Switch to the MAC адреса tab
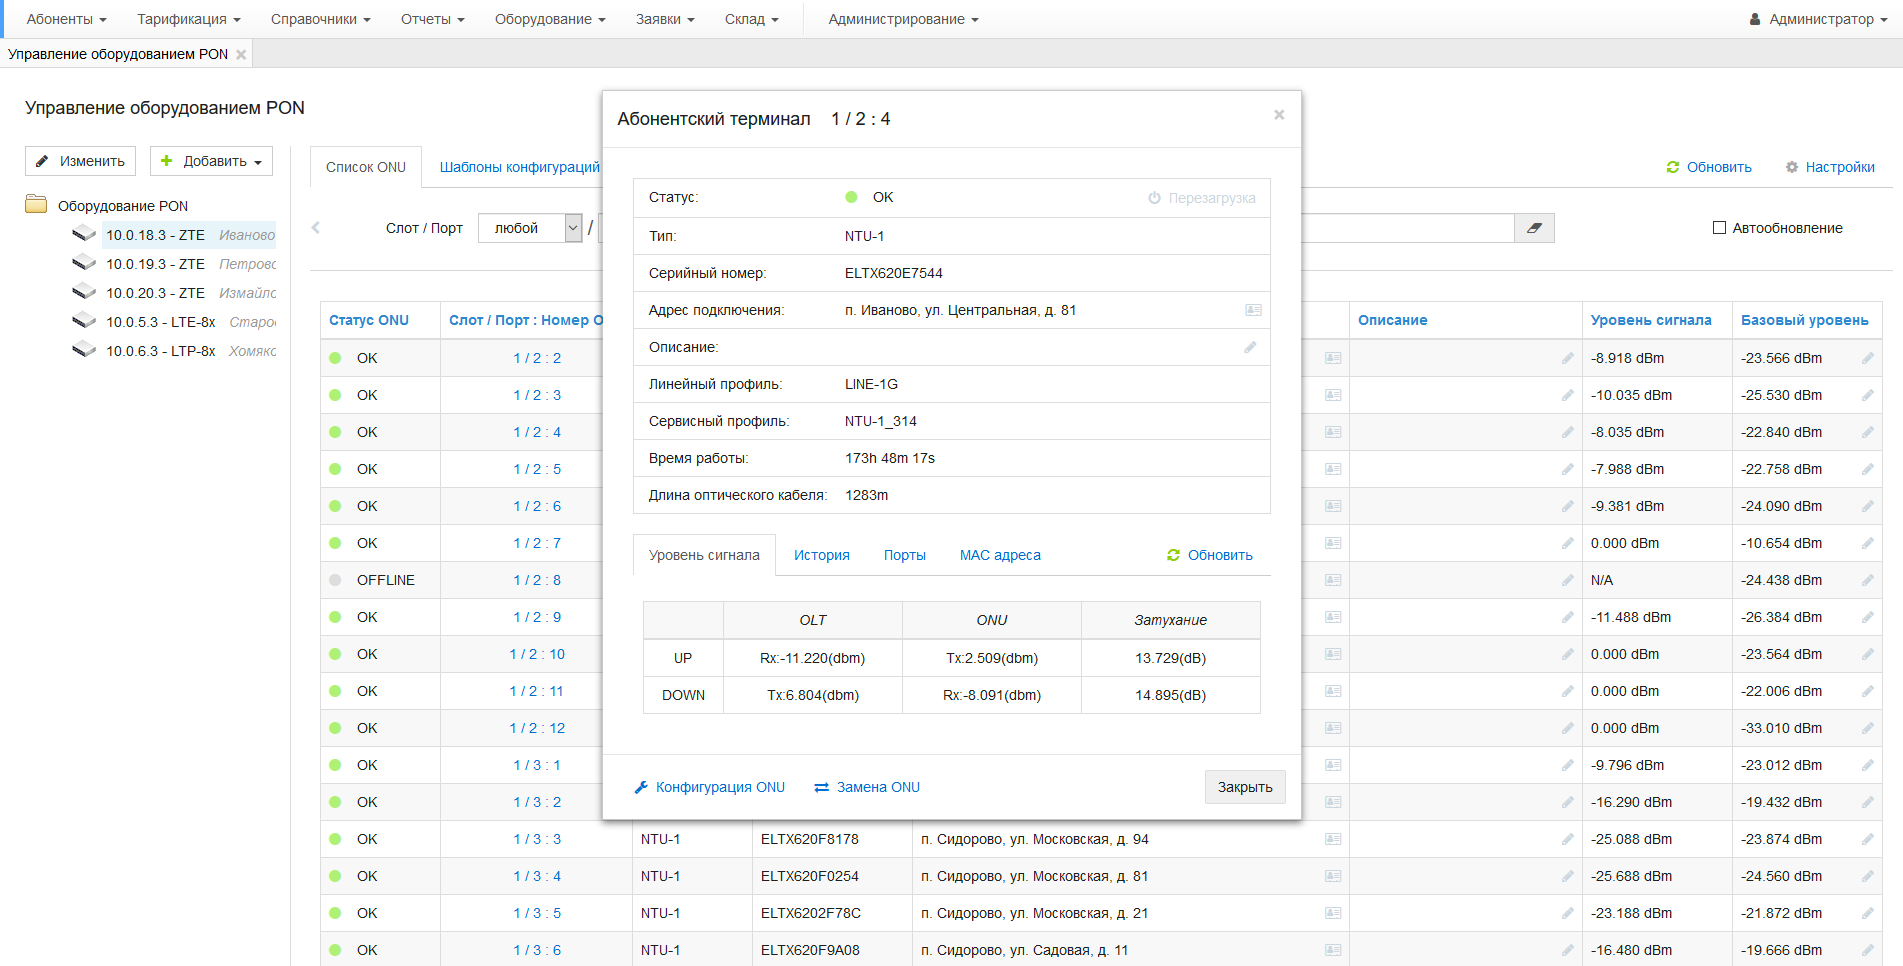1903x966 pixels. (x=1000, y=555)
